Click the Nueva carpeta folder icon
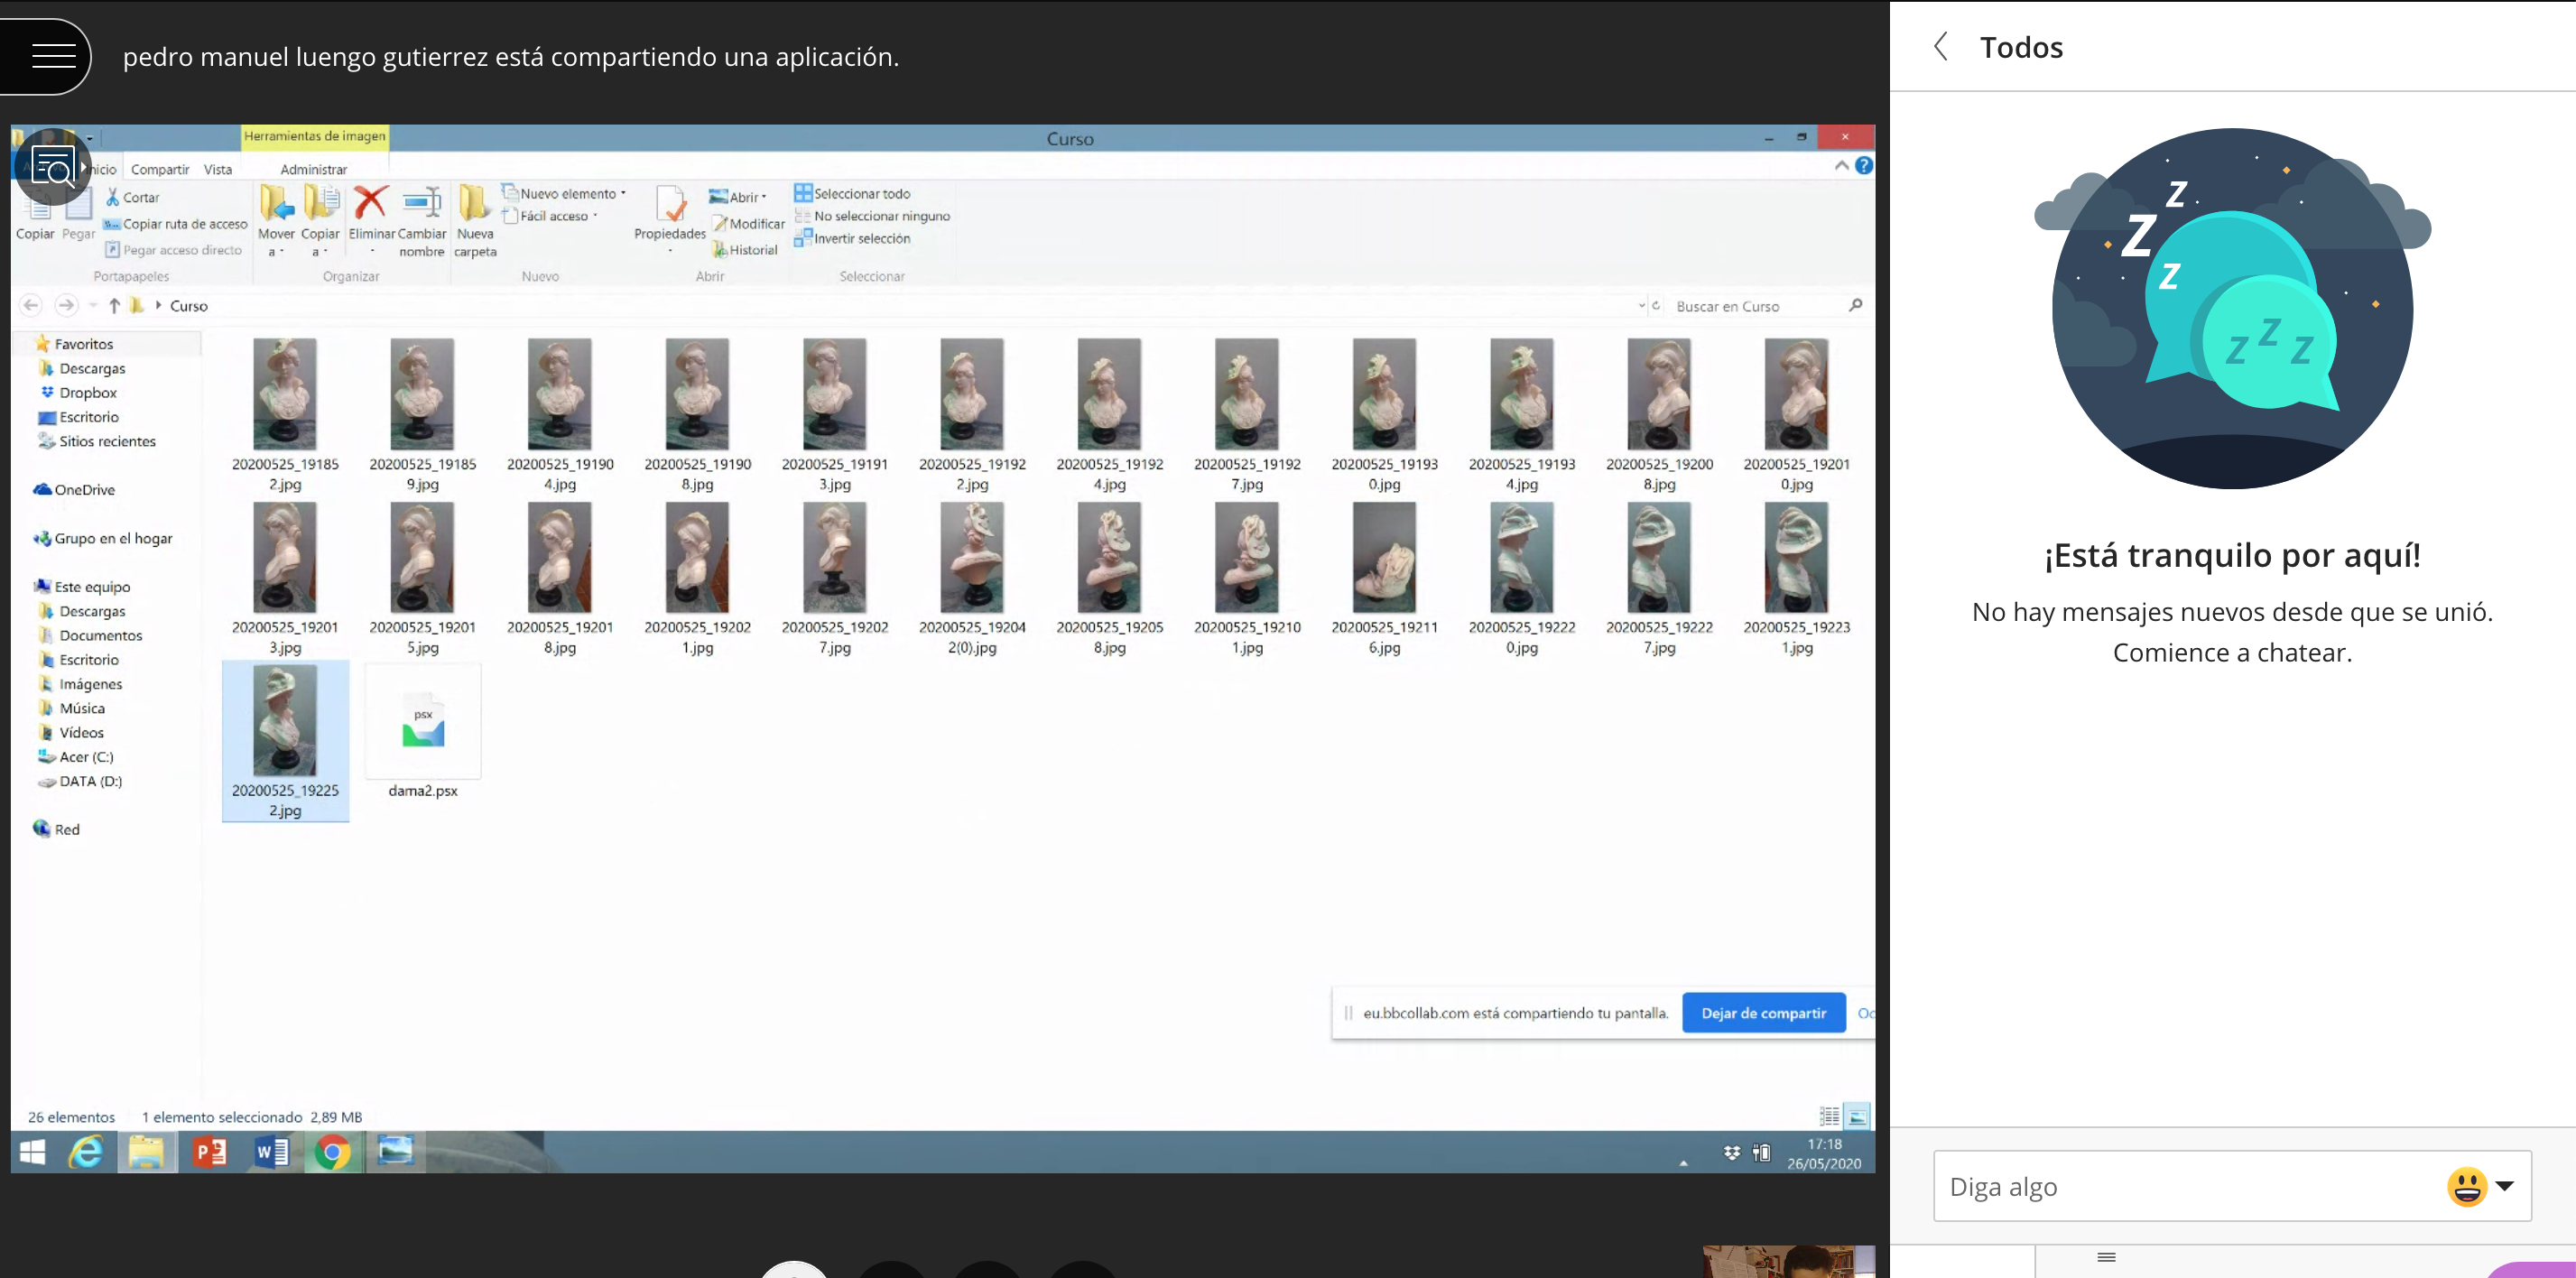 click(x=474, y=203)
